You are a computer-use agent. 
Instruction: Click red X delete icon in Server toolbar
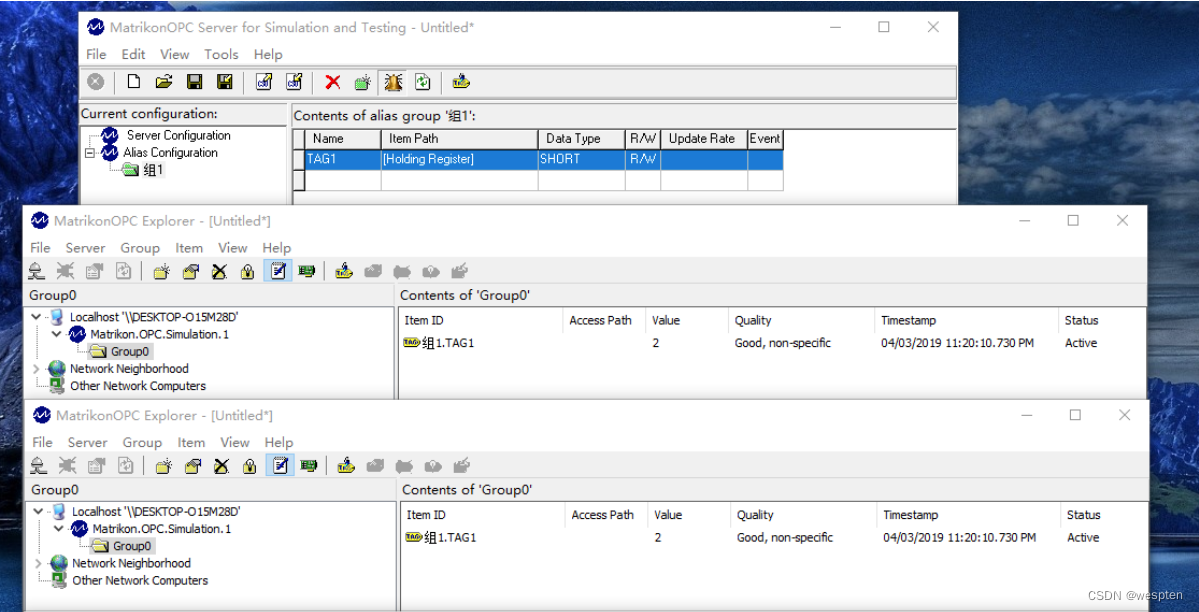click(333, 82)
